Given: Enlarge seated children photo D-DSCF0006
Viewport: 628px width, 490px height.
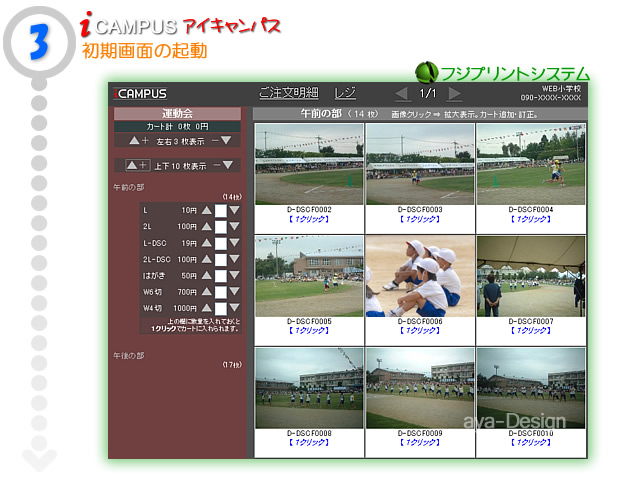Looking at the screenshot, I should coord(420,276).
